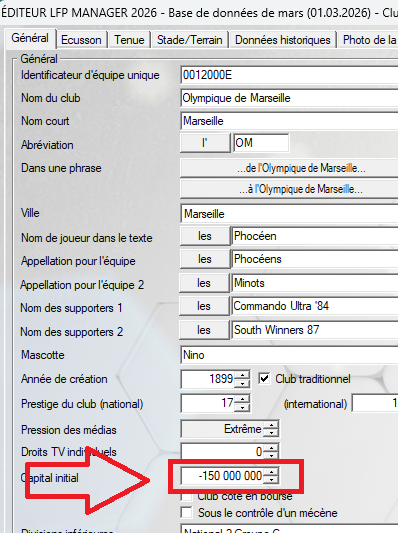
Task: Decrease Année de création with down arrow
Action: pos(242,383)
